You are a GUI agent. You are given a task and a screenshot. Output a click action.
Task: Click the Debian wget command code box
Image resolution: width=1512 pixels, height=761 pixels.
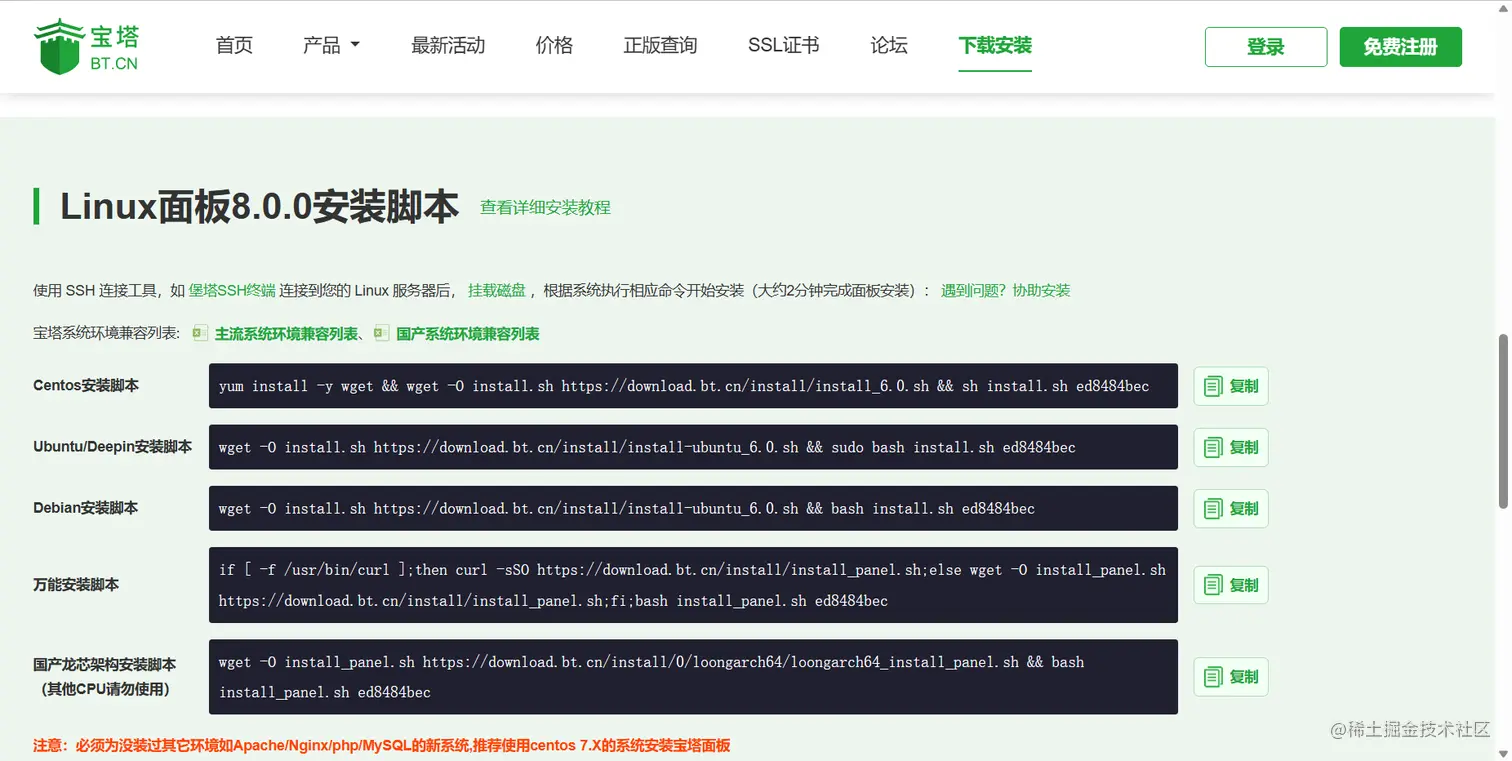point(693,508)
